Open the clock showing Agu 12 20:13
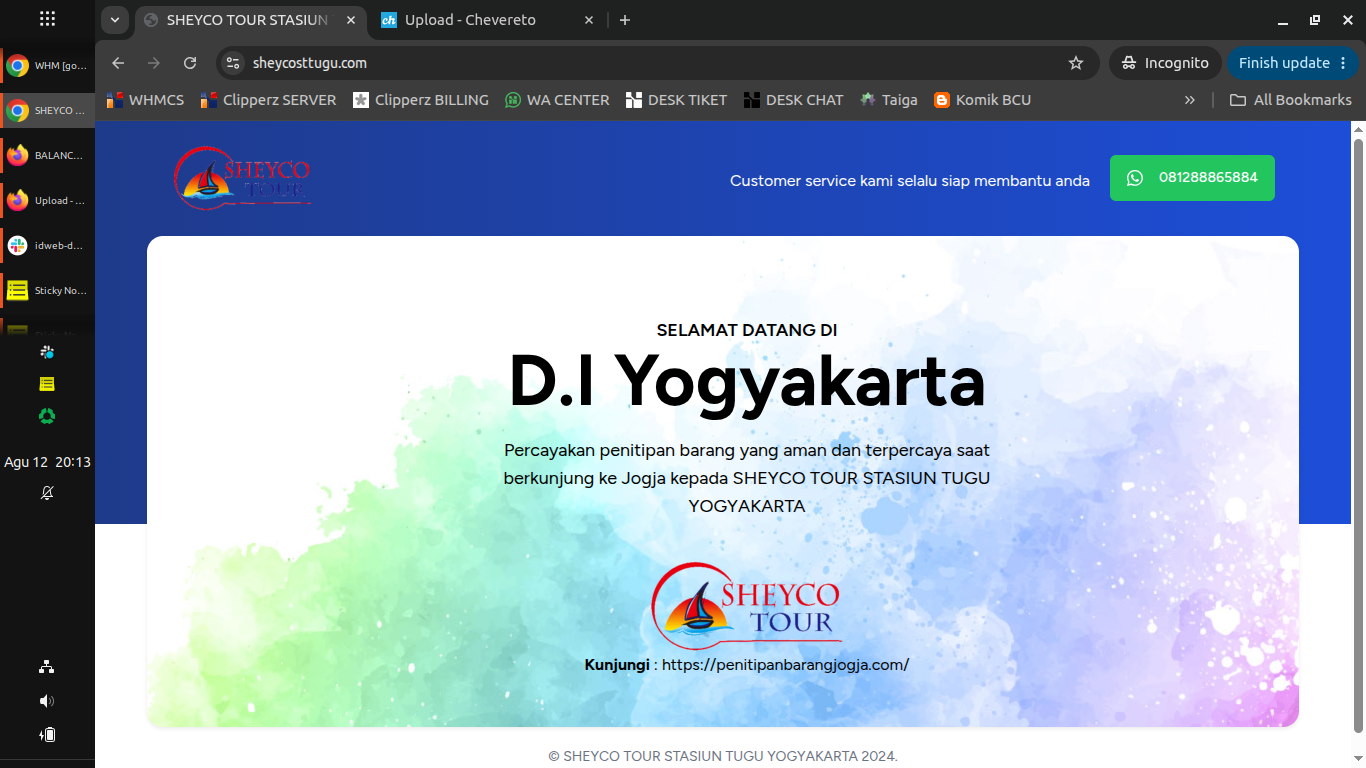1366x768 pixels. click(x=47, y=462)
